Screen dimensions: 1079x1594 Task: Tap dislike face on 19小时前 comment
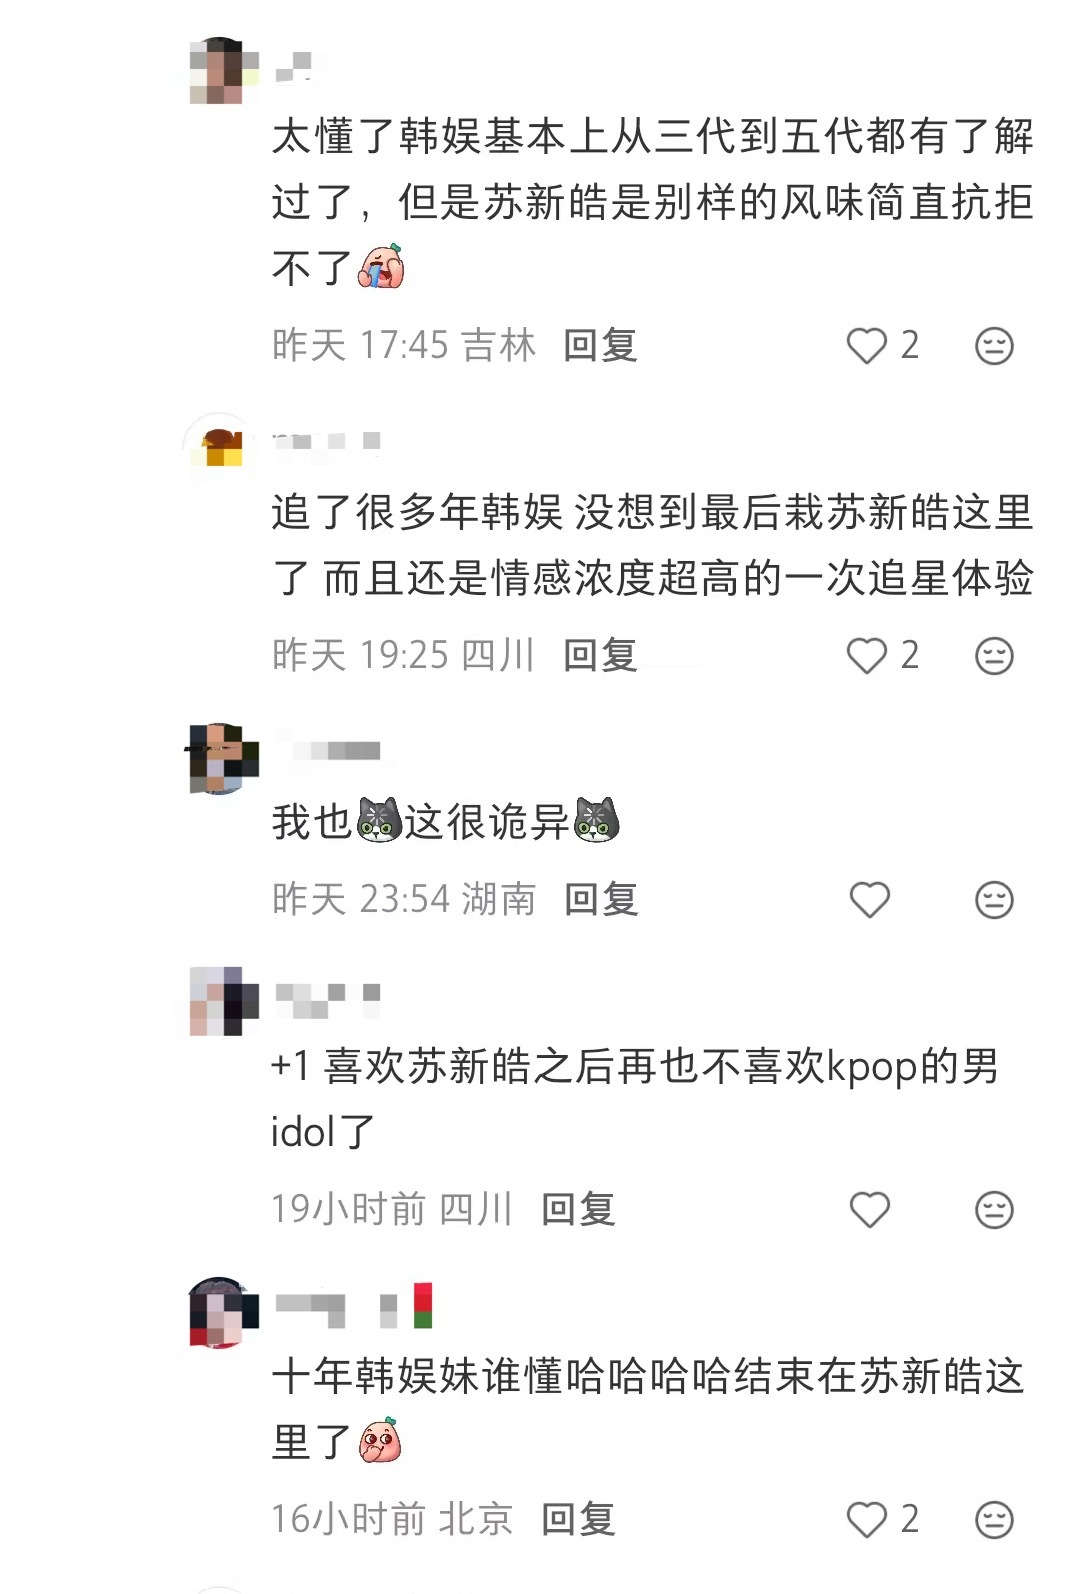click(994, 1210)
